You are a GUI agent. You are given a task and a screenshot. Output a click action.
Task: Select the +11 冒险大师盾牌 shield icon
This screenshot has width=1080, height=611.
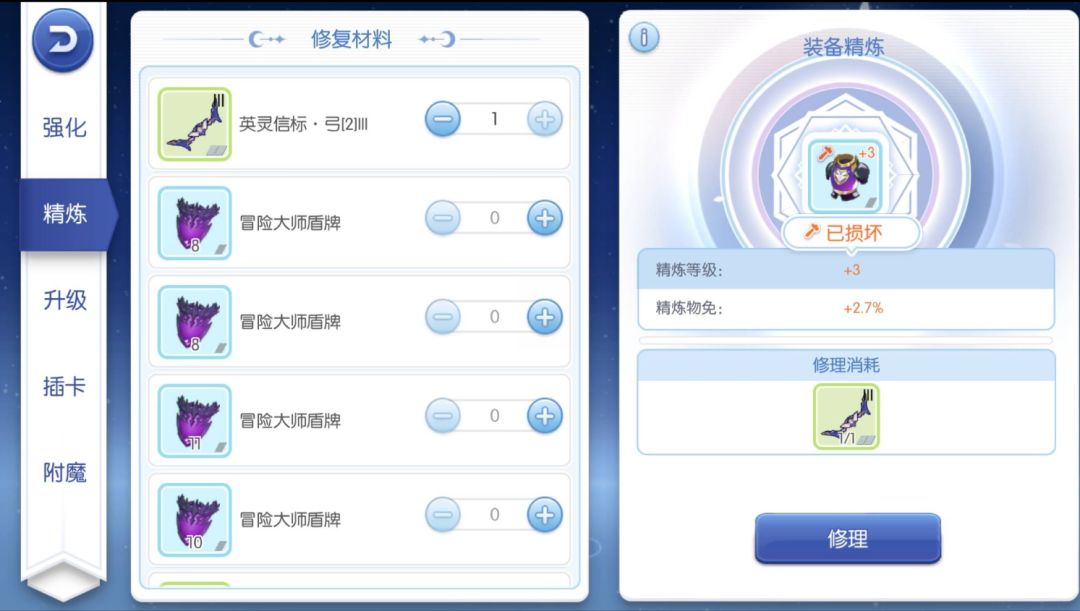(194, 421)
